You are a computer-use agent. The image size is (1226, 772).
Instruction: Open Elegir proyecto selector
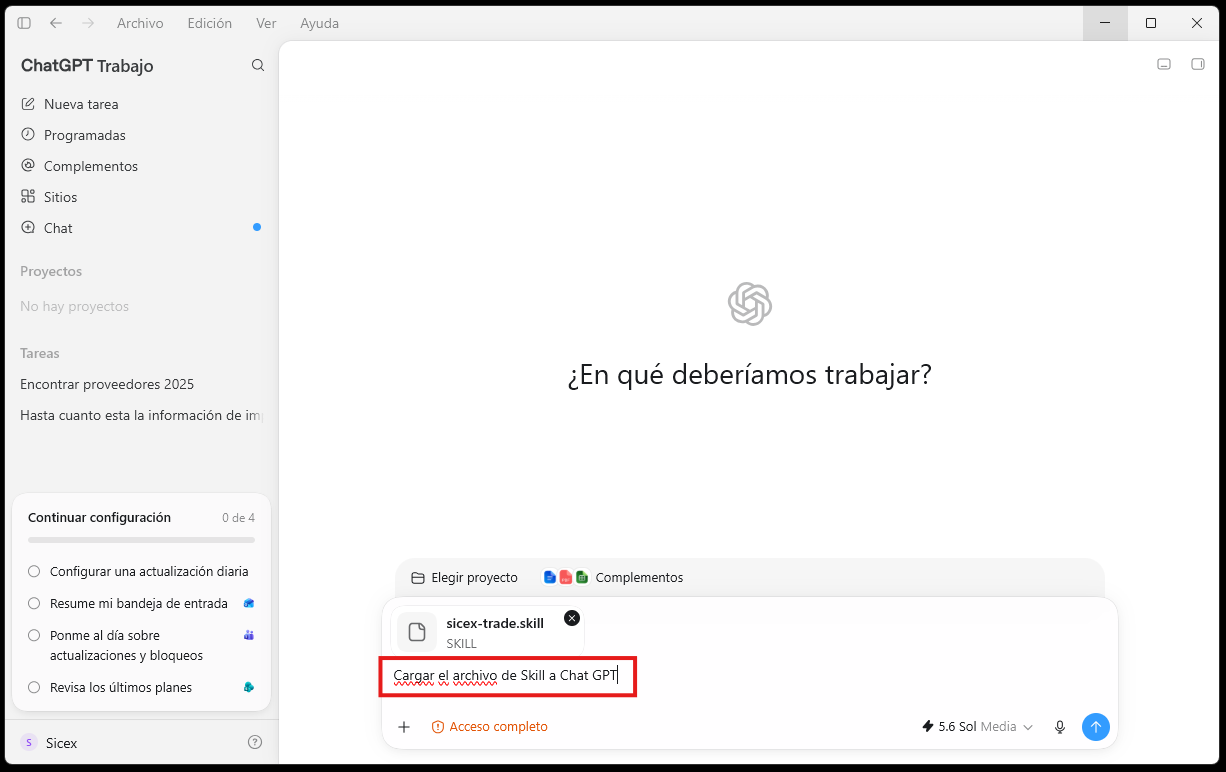tap(465, 577)
